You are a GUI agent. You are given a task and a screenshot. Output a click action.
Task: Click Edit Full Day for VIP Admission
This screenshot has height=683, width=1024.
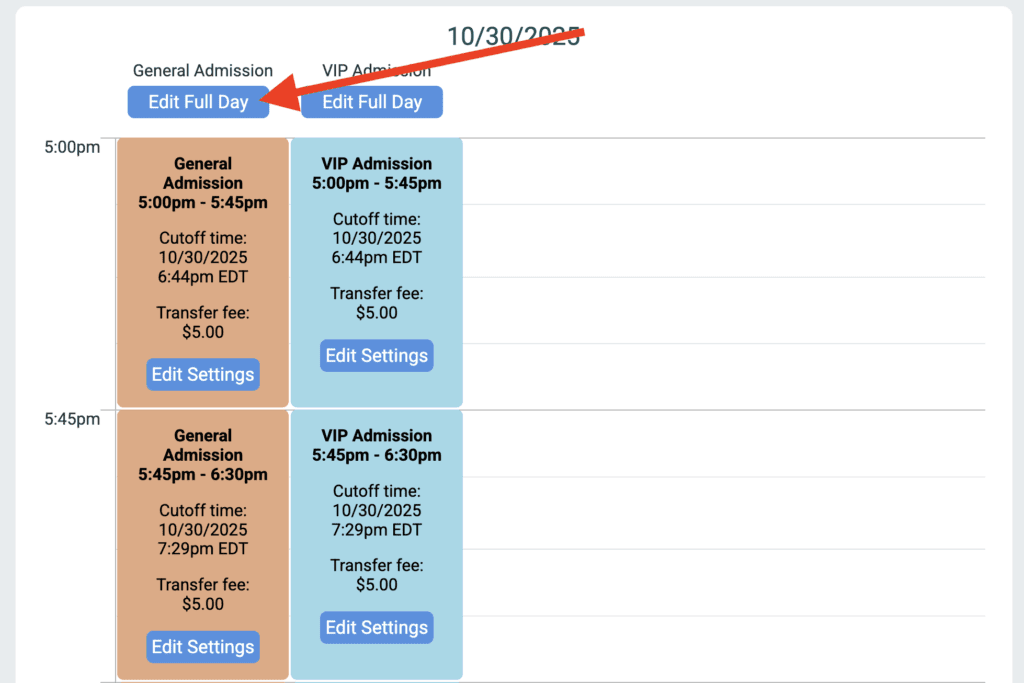[372, 102]
